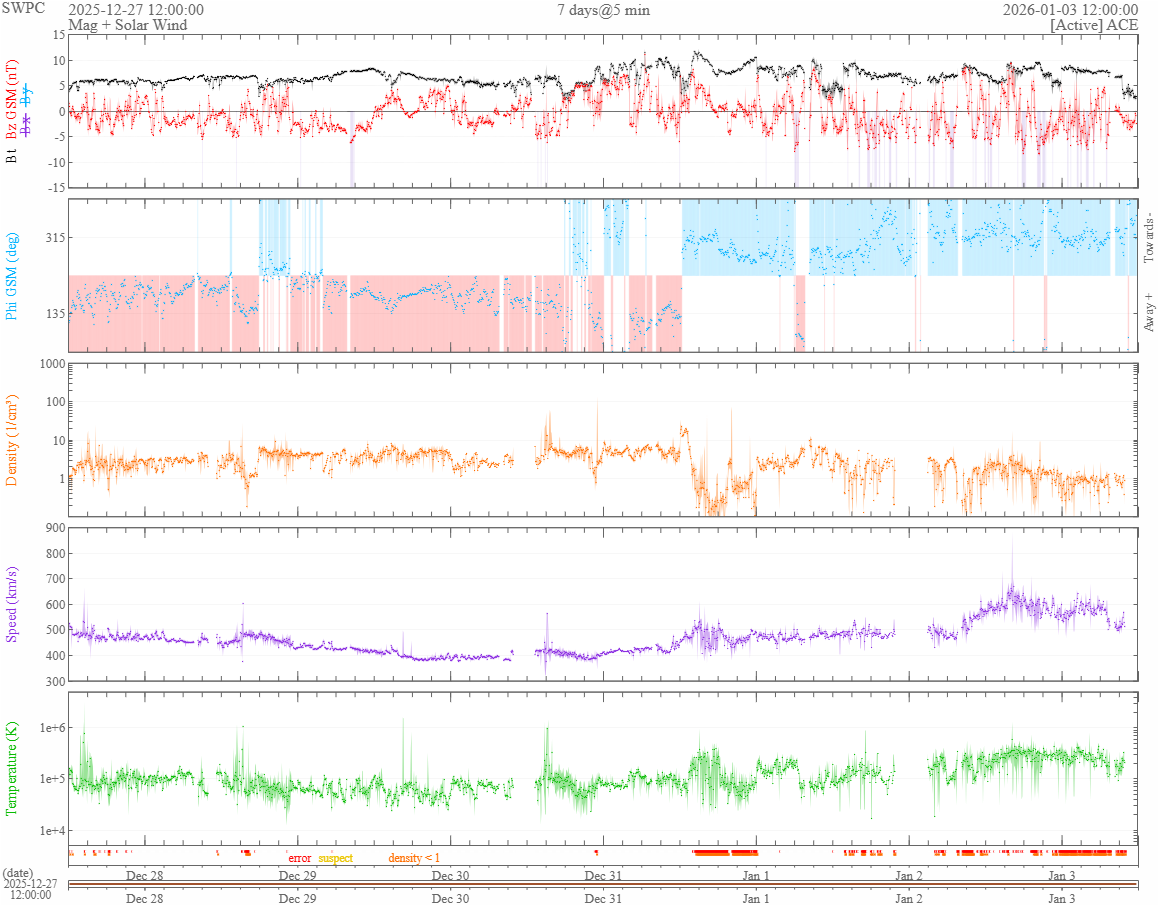Click the 15 tick on the Bz axis
This screenshot has height=905, width=1158.
[58, 35]
